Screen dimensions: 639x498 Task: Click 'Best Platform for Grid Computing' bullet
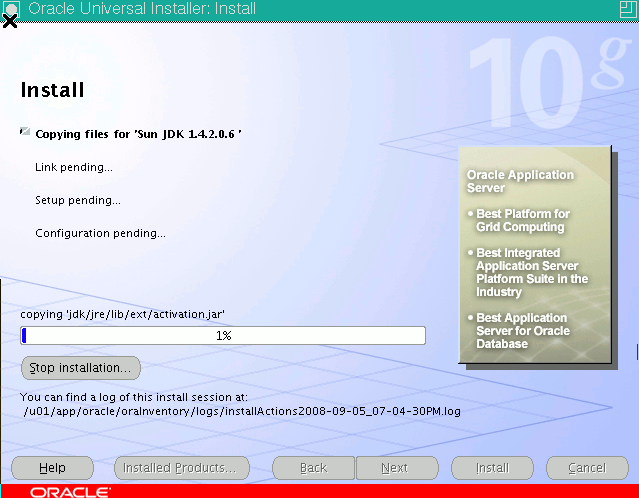tap(519, 220)
